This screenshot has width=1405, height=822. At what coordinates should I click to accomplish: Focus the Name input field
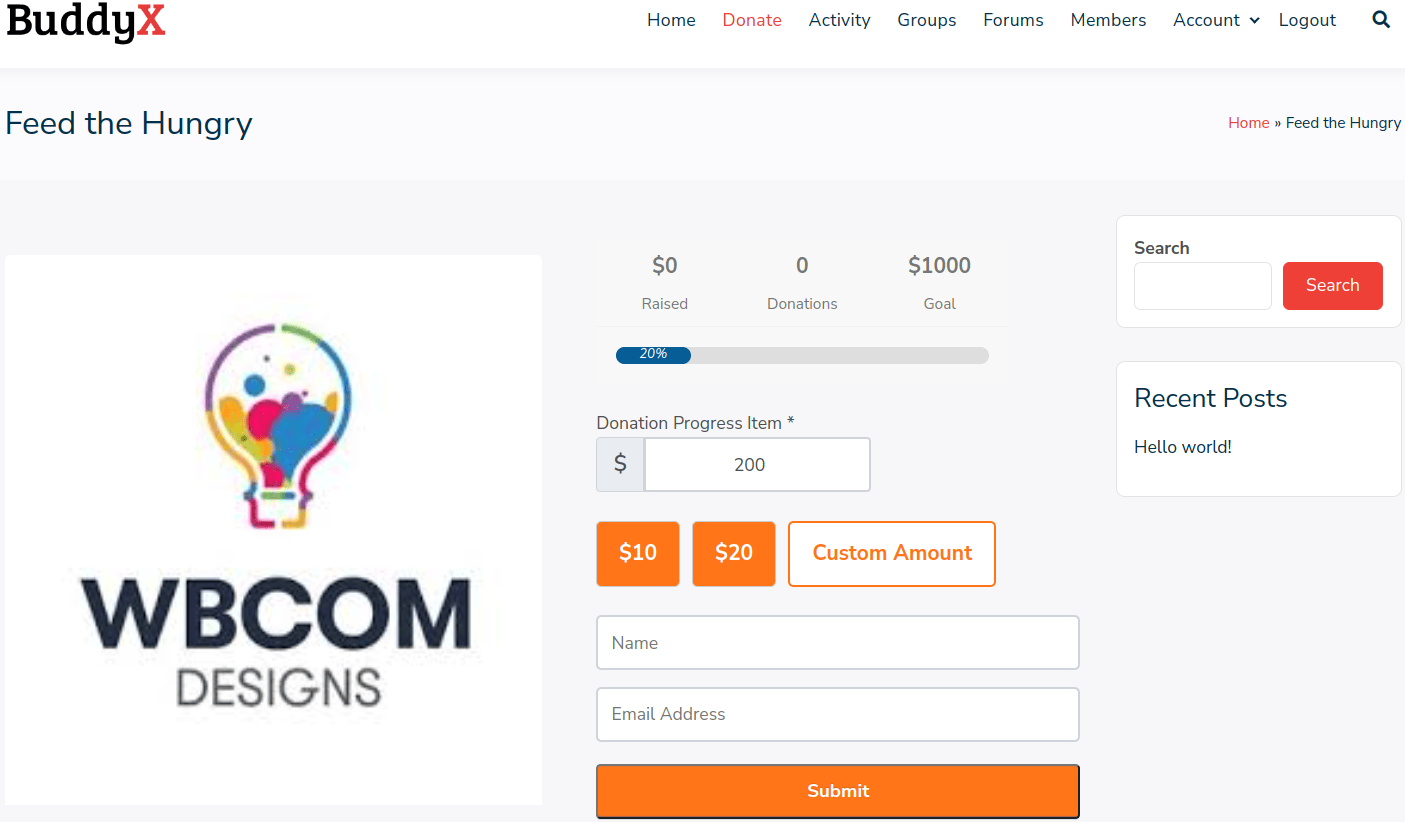838,642
